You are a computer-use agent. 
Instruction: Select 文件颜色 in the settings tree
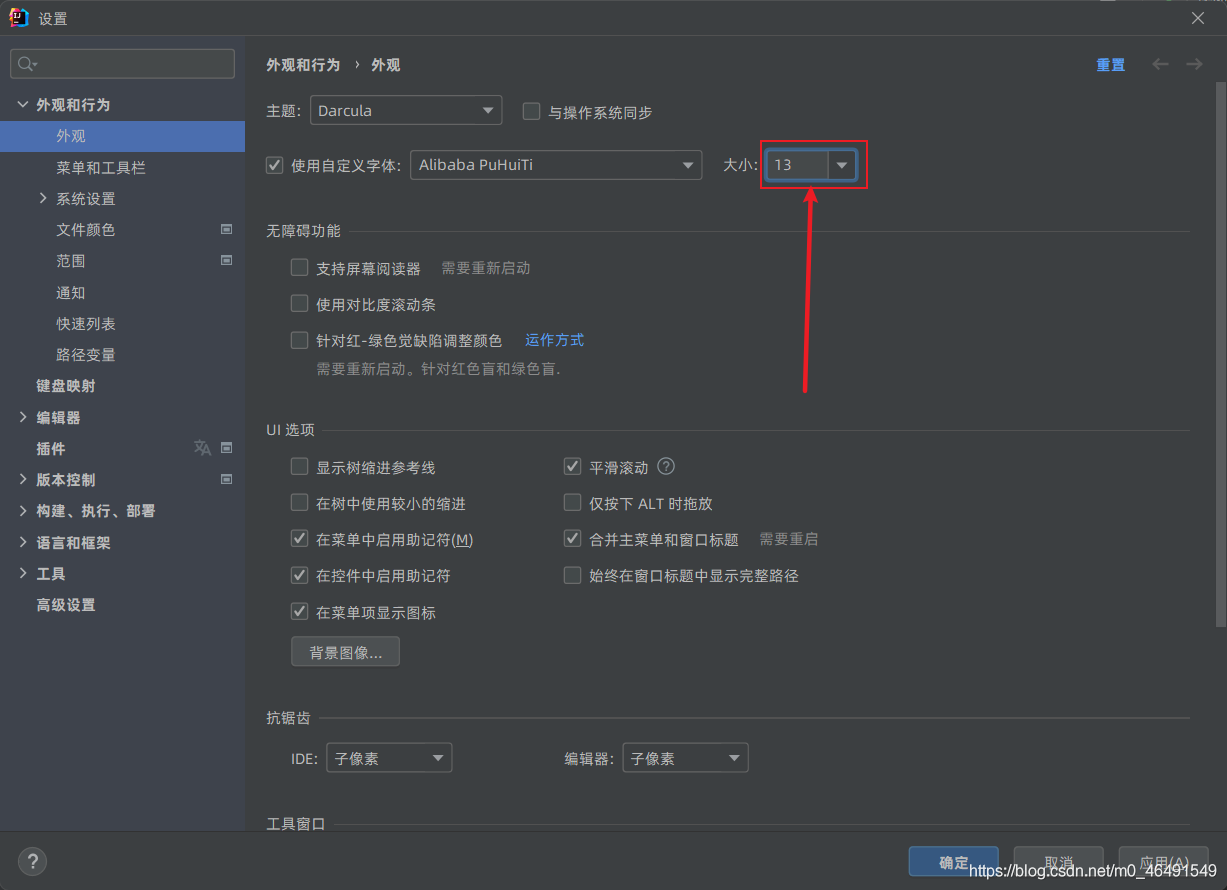click(x=122, y=229)
